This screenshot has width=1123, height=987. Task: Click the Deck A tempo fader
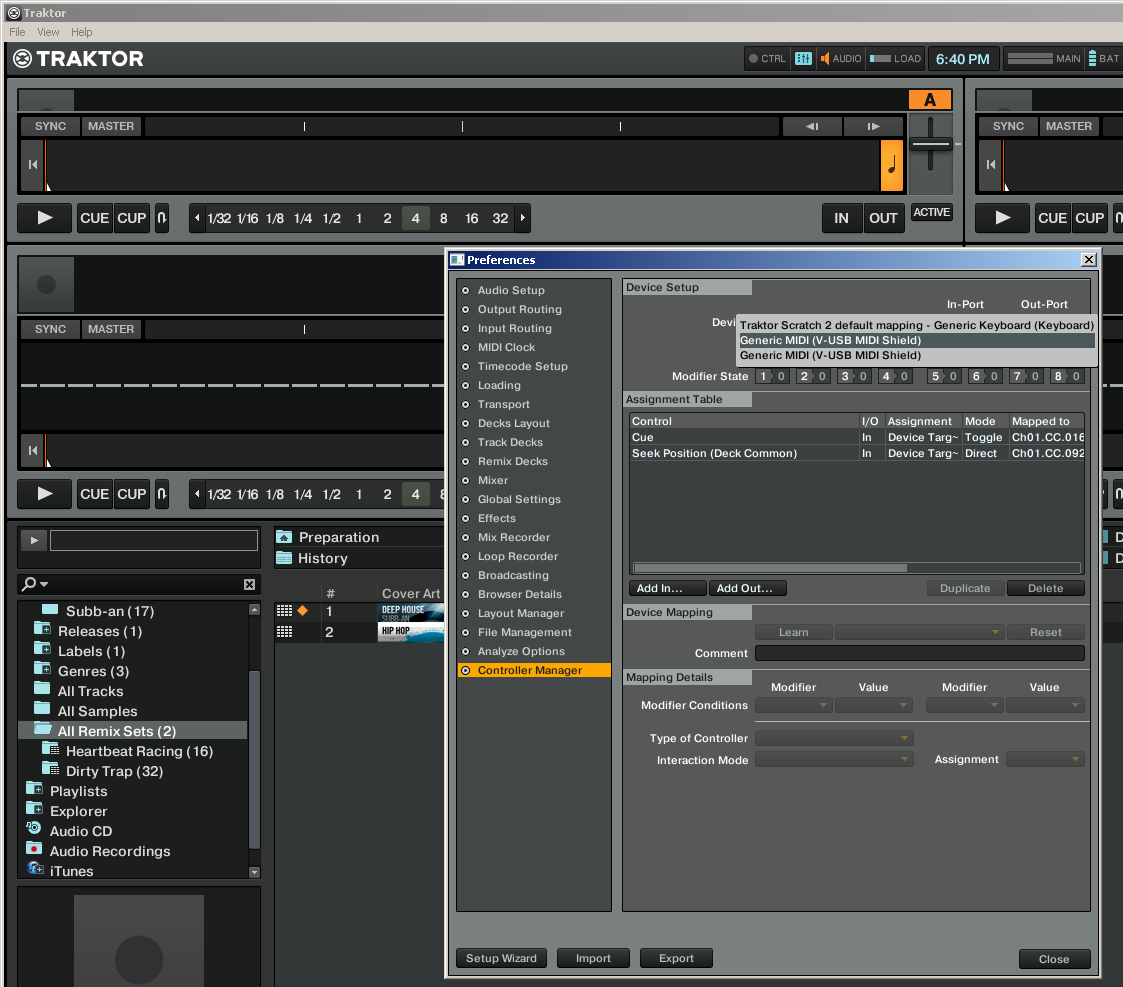click(x=930, y=144)
